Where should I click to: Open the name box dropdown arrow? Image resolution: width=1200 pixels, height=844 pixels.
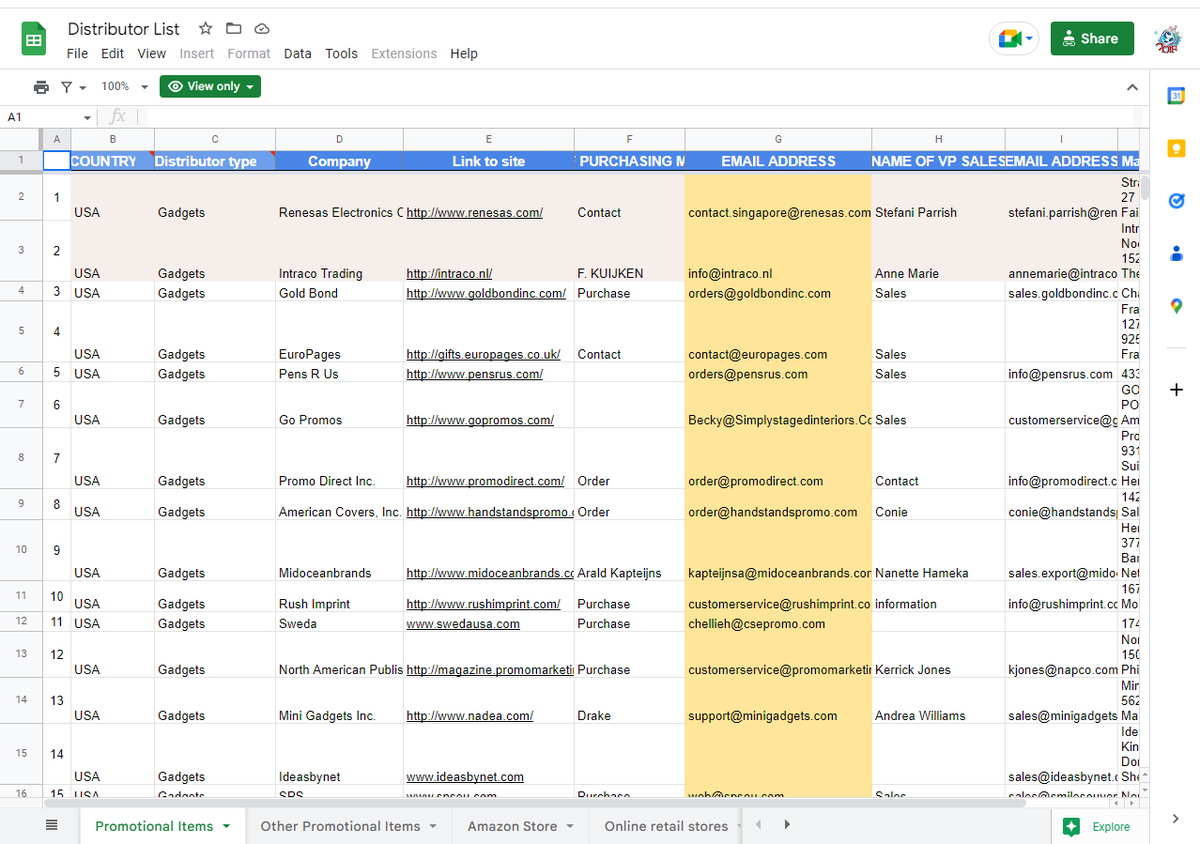pos(87,118)
